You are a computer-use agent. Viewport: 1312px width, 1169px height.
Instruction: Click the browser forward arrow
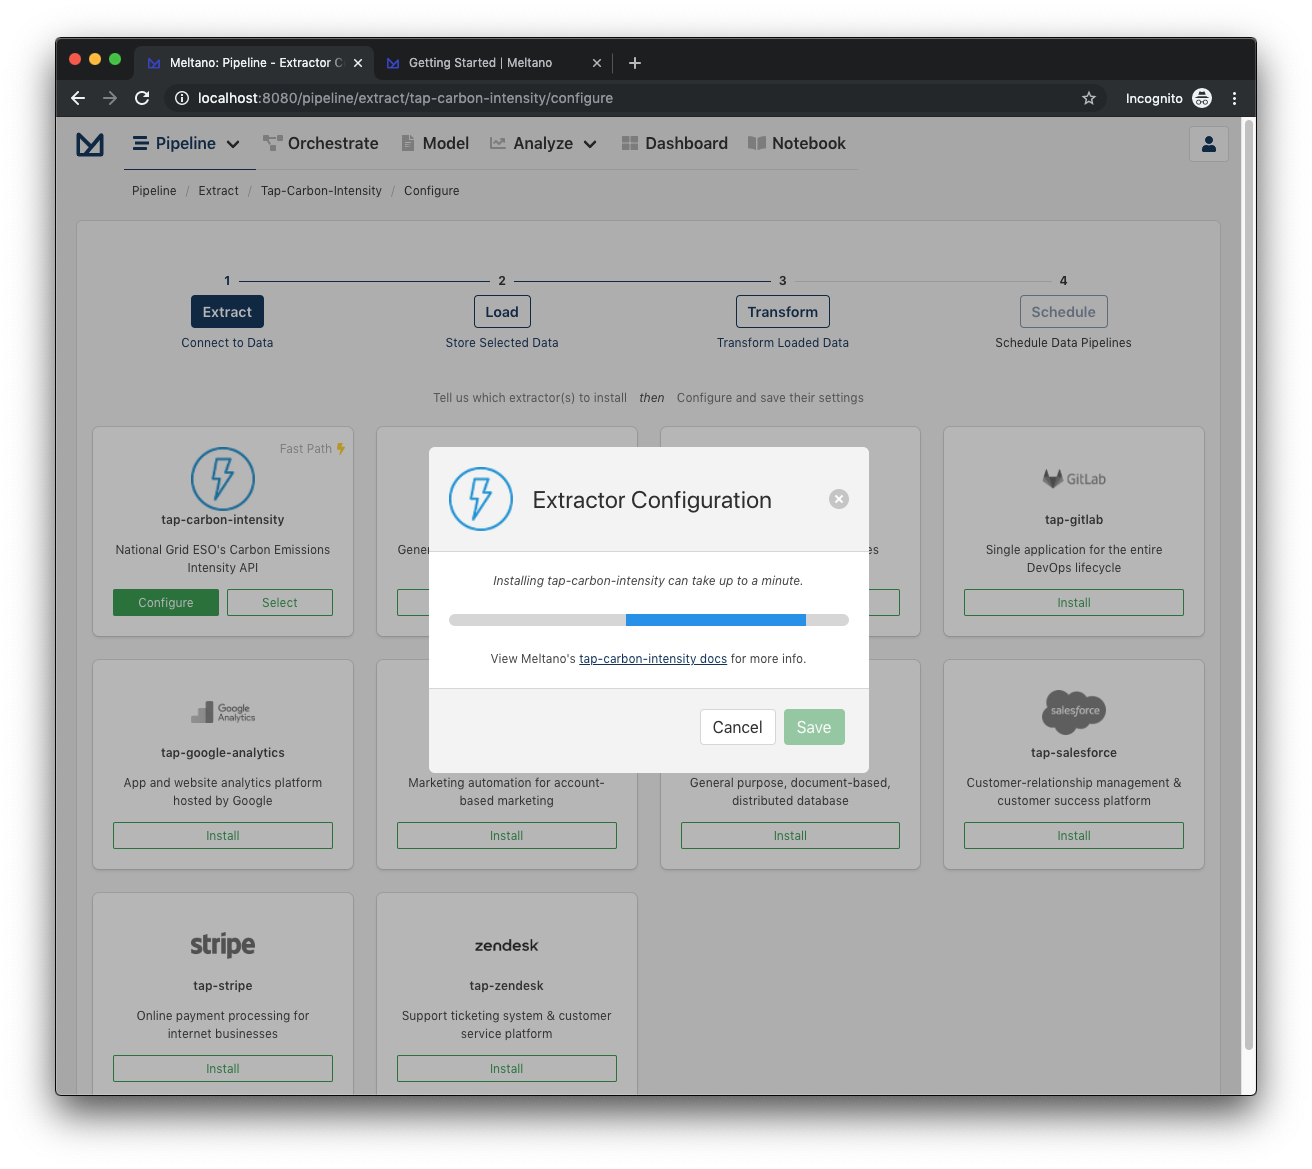[110, 98]
